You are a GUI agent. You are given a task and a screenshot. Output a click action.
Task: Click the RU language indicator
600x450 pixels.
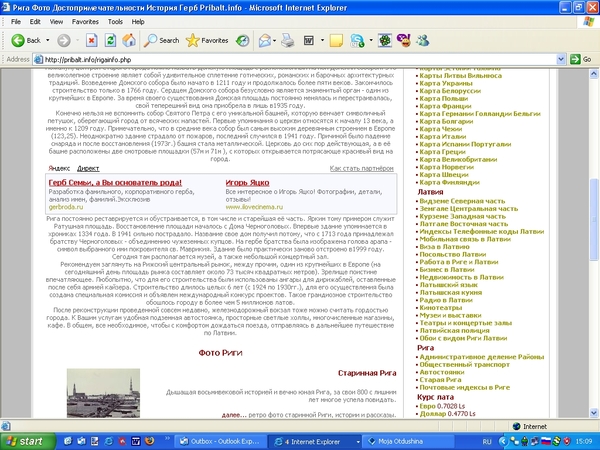click(x=487, y=442)
